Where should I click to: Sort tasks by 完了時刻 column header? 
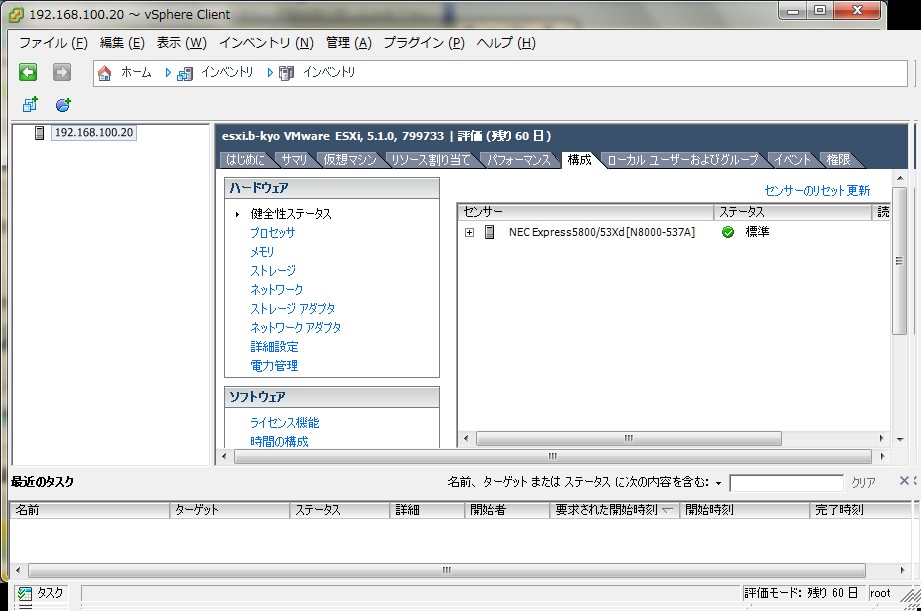point(861,510)
